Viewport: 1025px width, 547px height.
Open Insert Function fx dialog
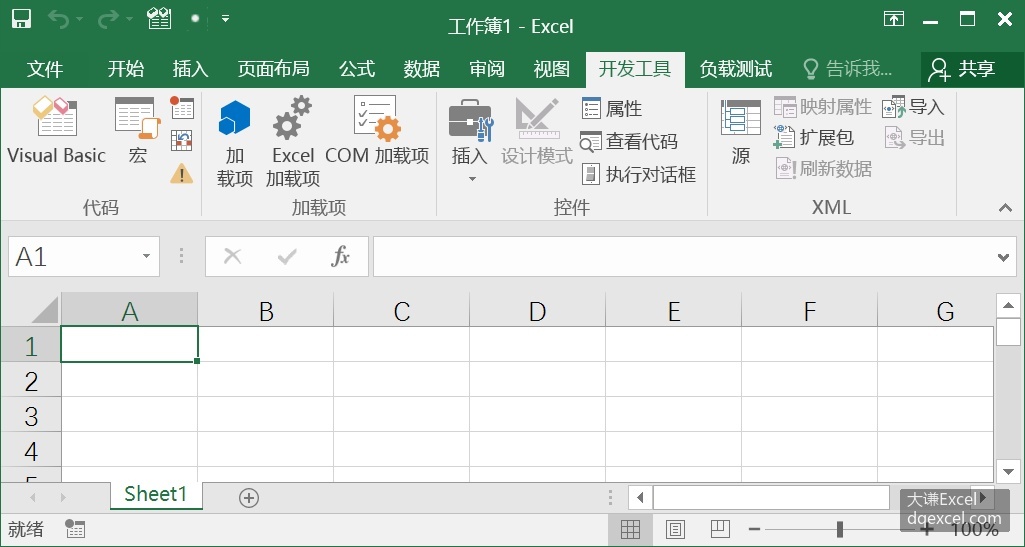[x=341, y=256]
